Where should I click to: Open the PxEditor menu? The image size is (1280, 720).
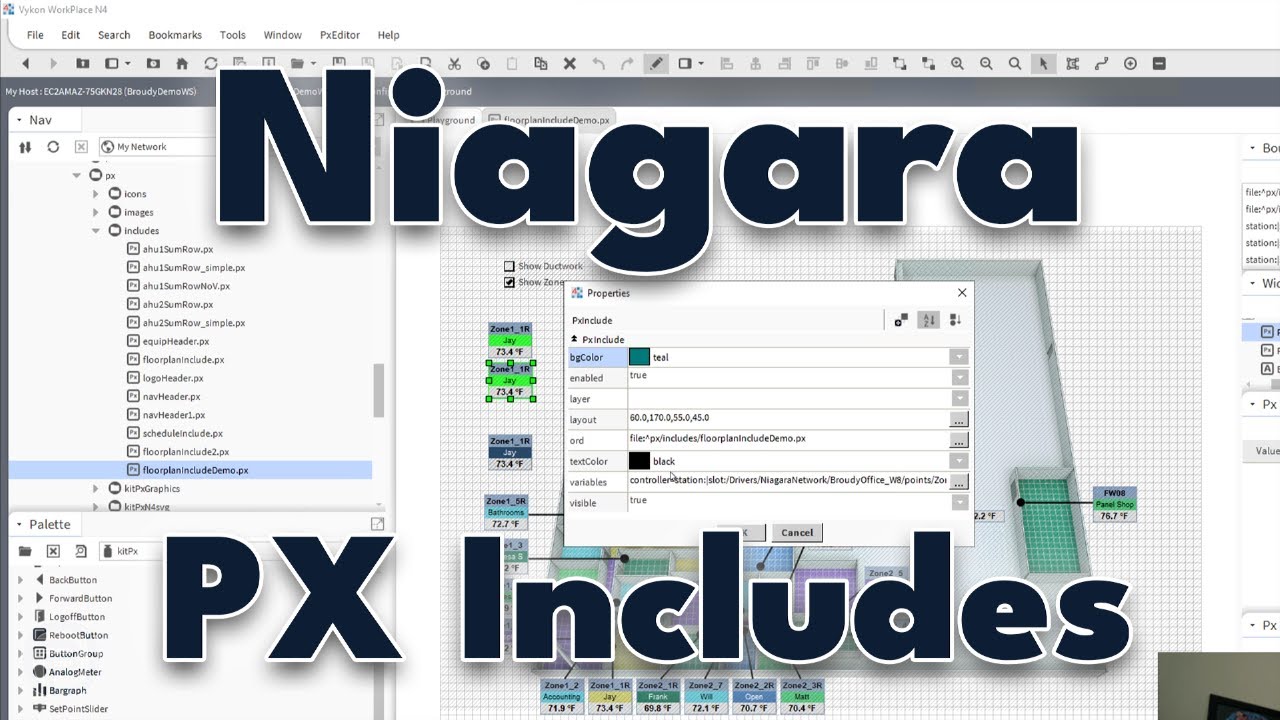tap(340, 35)
